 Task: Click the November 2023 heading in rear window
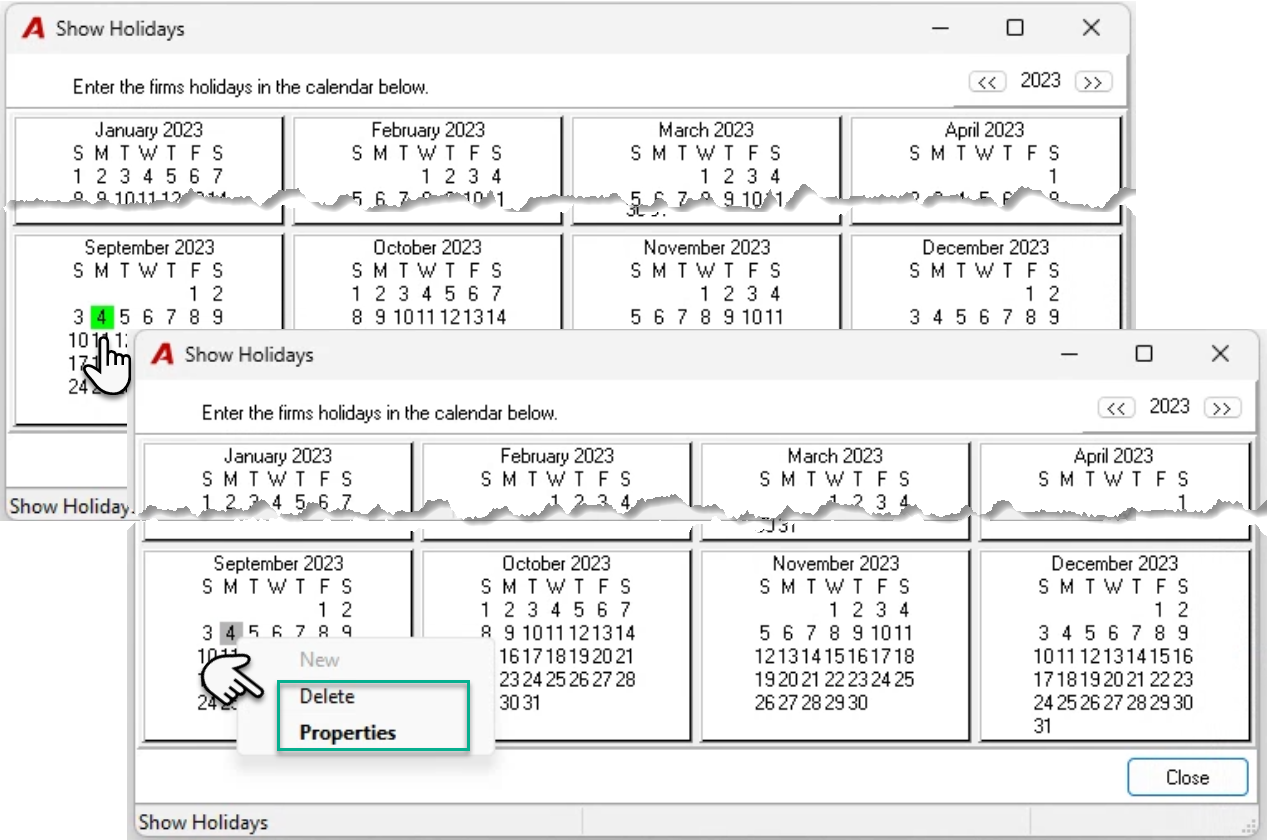707,247
